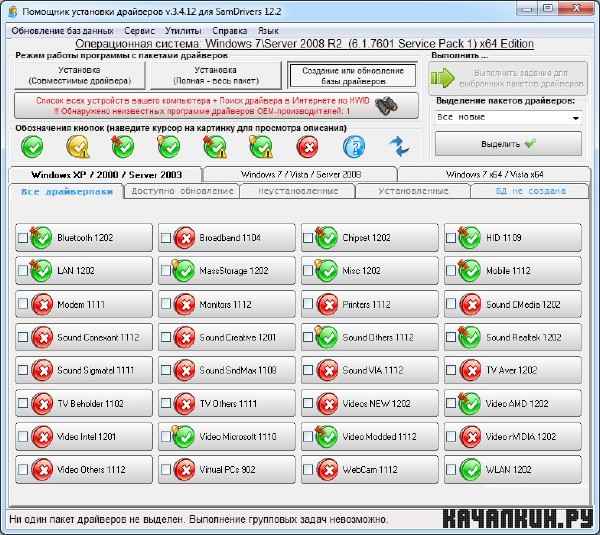
Task: Open the Неустановленные tab
Action: point(298,191)
